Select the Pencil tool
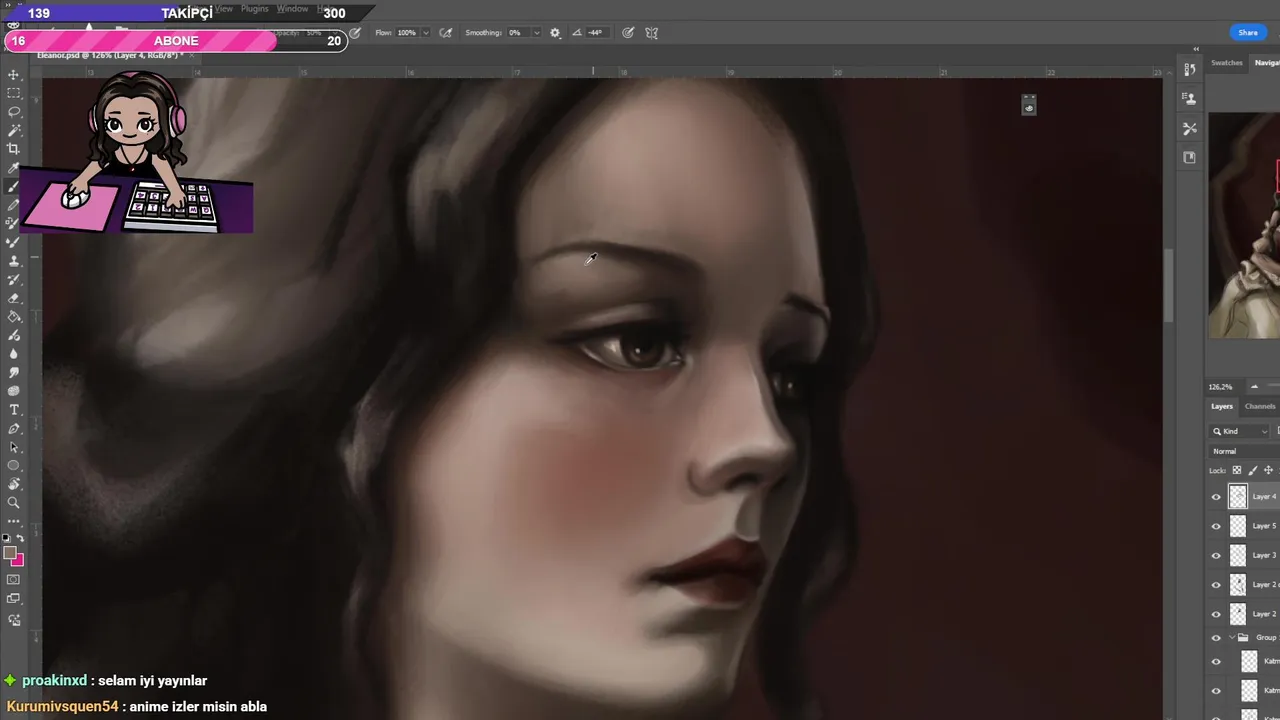The height and width of the screenshot is (720, 1280). [14, 205]
